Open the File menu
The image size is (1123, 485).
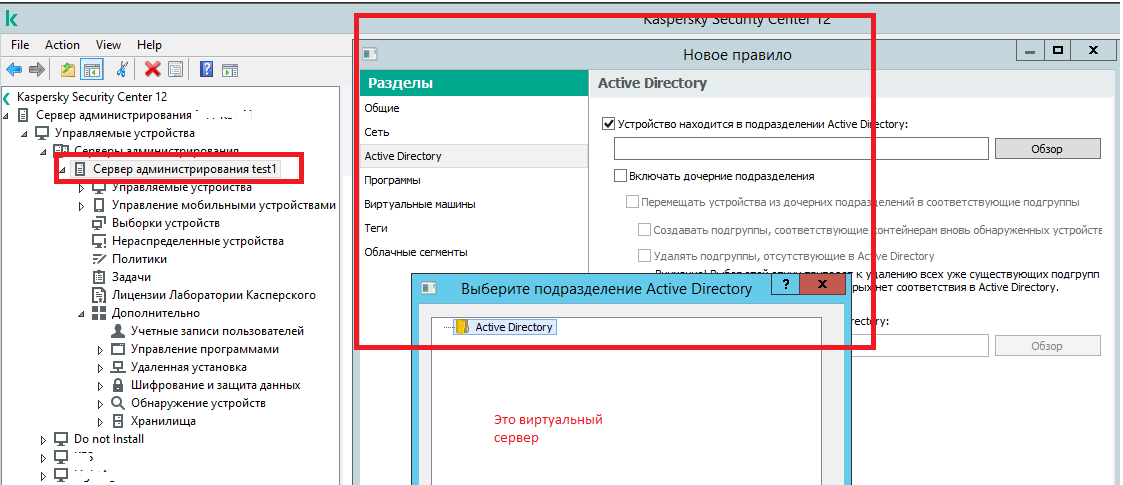tap(20, 44)
